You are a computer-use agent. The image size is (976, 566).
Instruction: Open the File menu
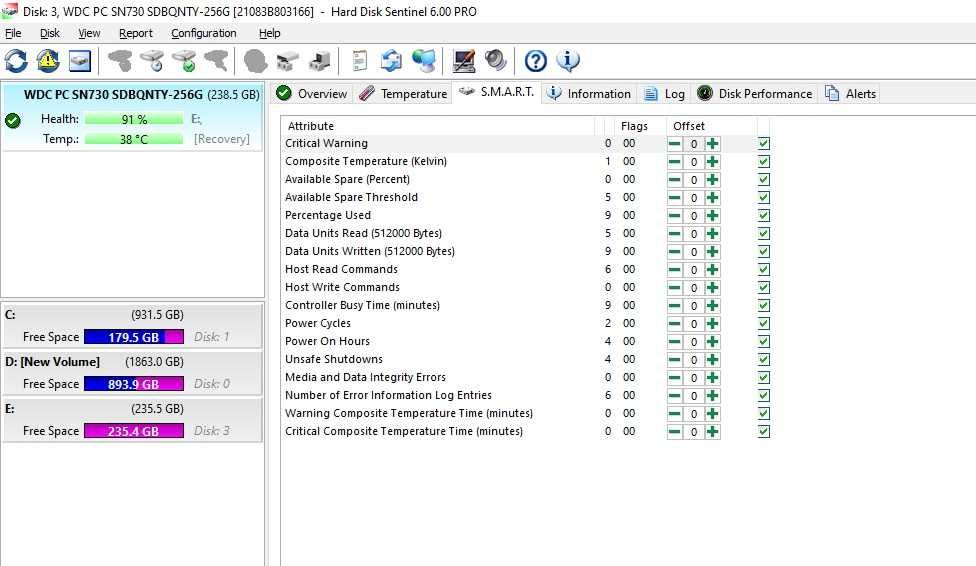click(13, 34)
